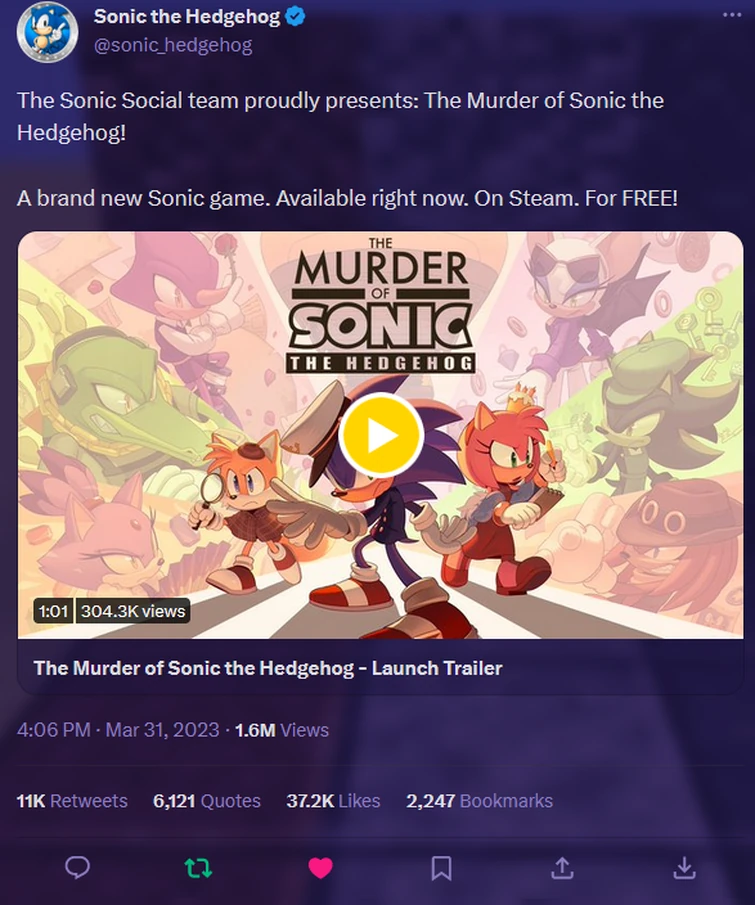755x905 pixels.
Task: Click the @sonic_hedgehog handle
Action: point(173,45)
